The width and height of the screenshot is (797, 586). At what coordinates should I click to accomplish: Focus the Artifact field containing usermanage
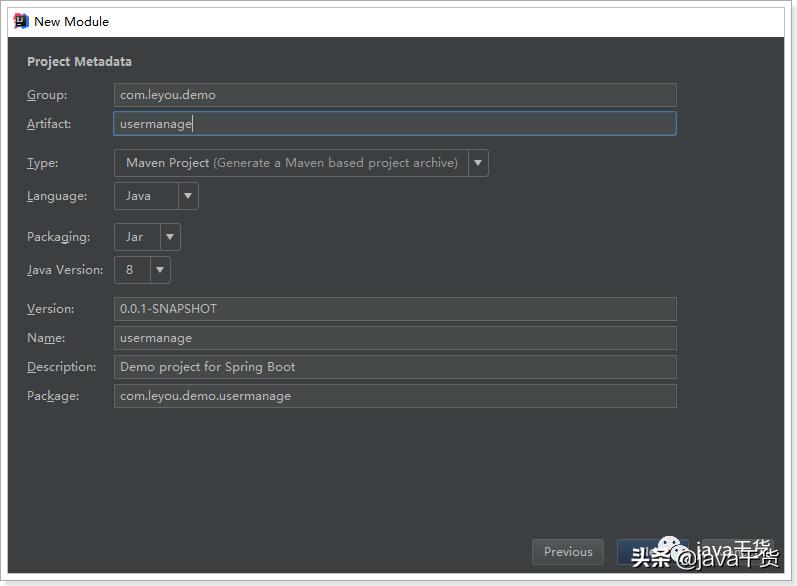pos(395,124)
